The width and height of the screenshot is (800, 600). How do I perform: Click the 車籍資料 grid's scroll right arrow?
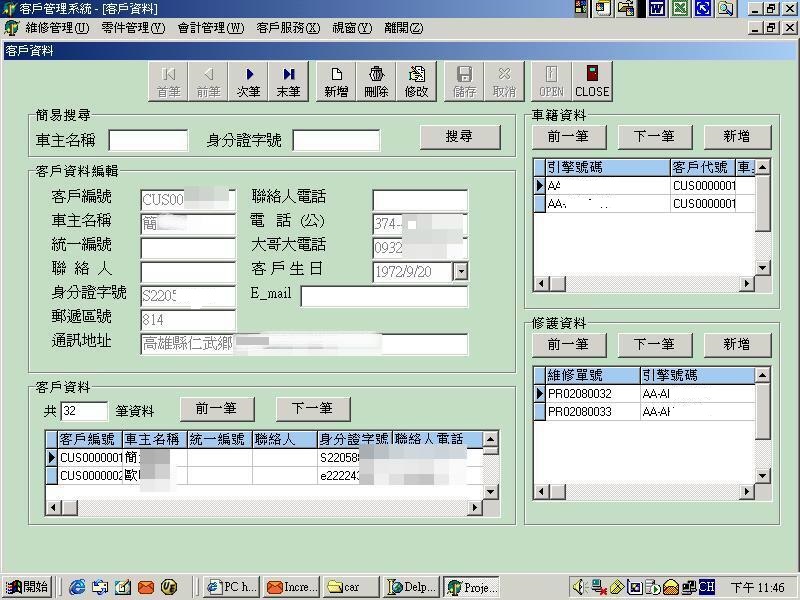pyautogui.click(x=747, y=283)
